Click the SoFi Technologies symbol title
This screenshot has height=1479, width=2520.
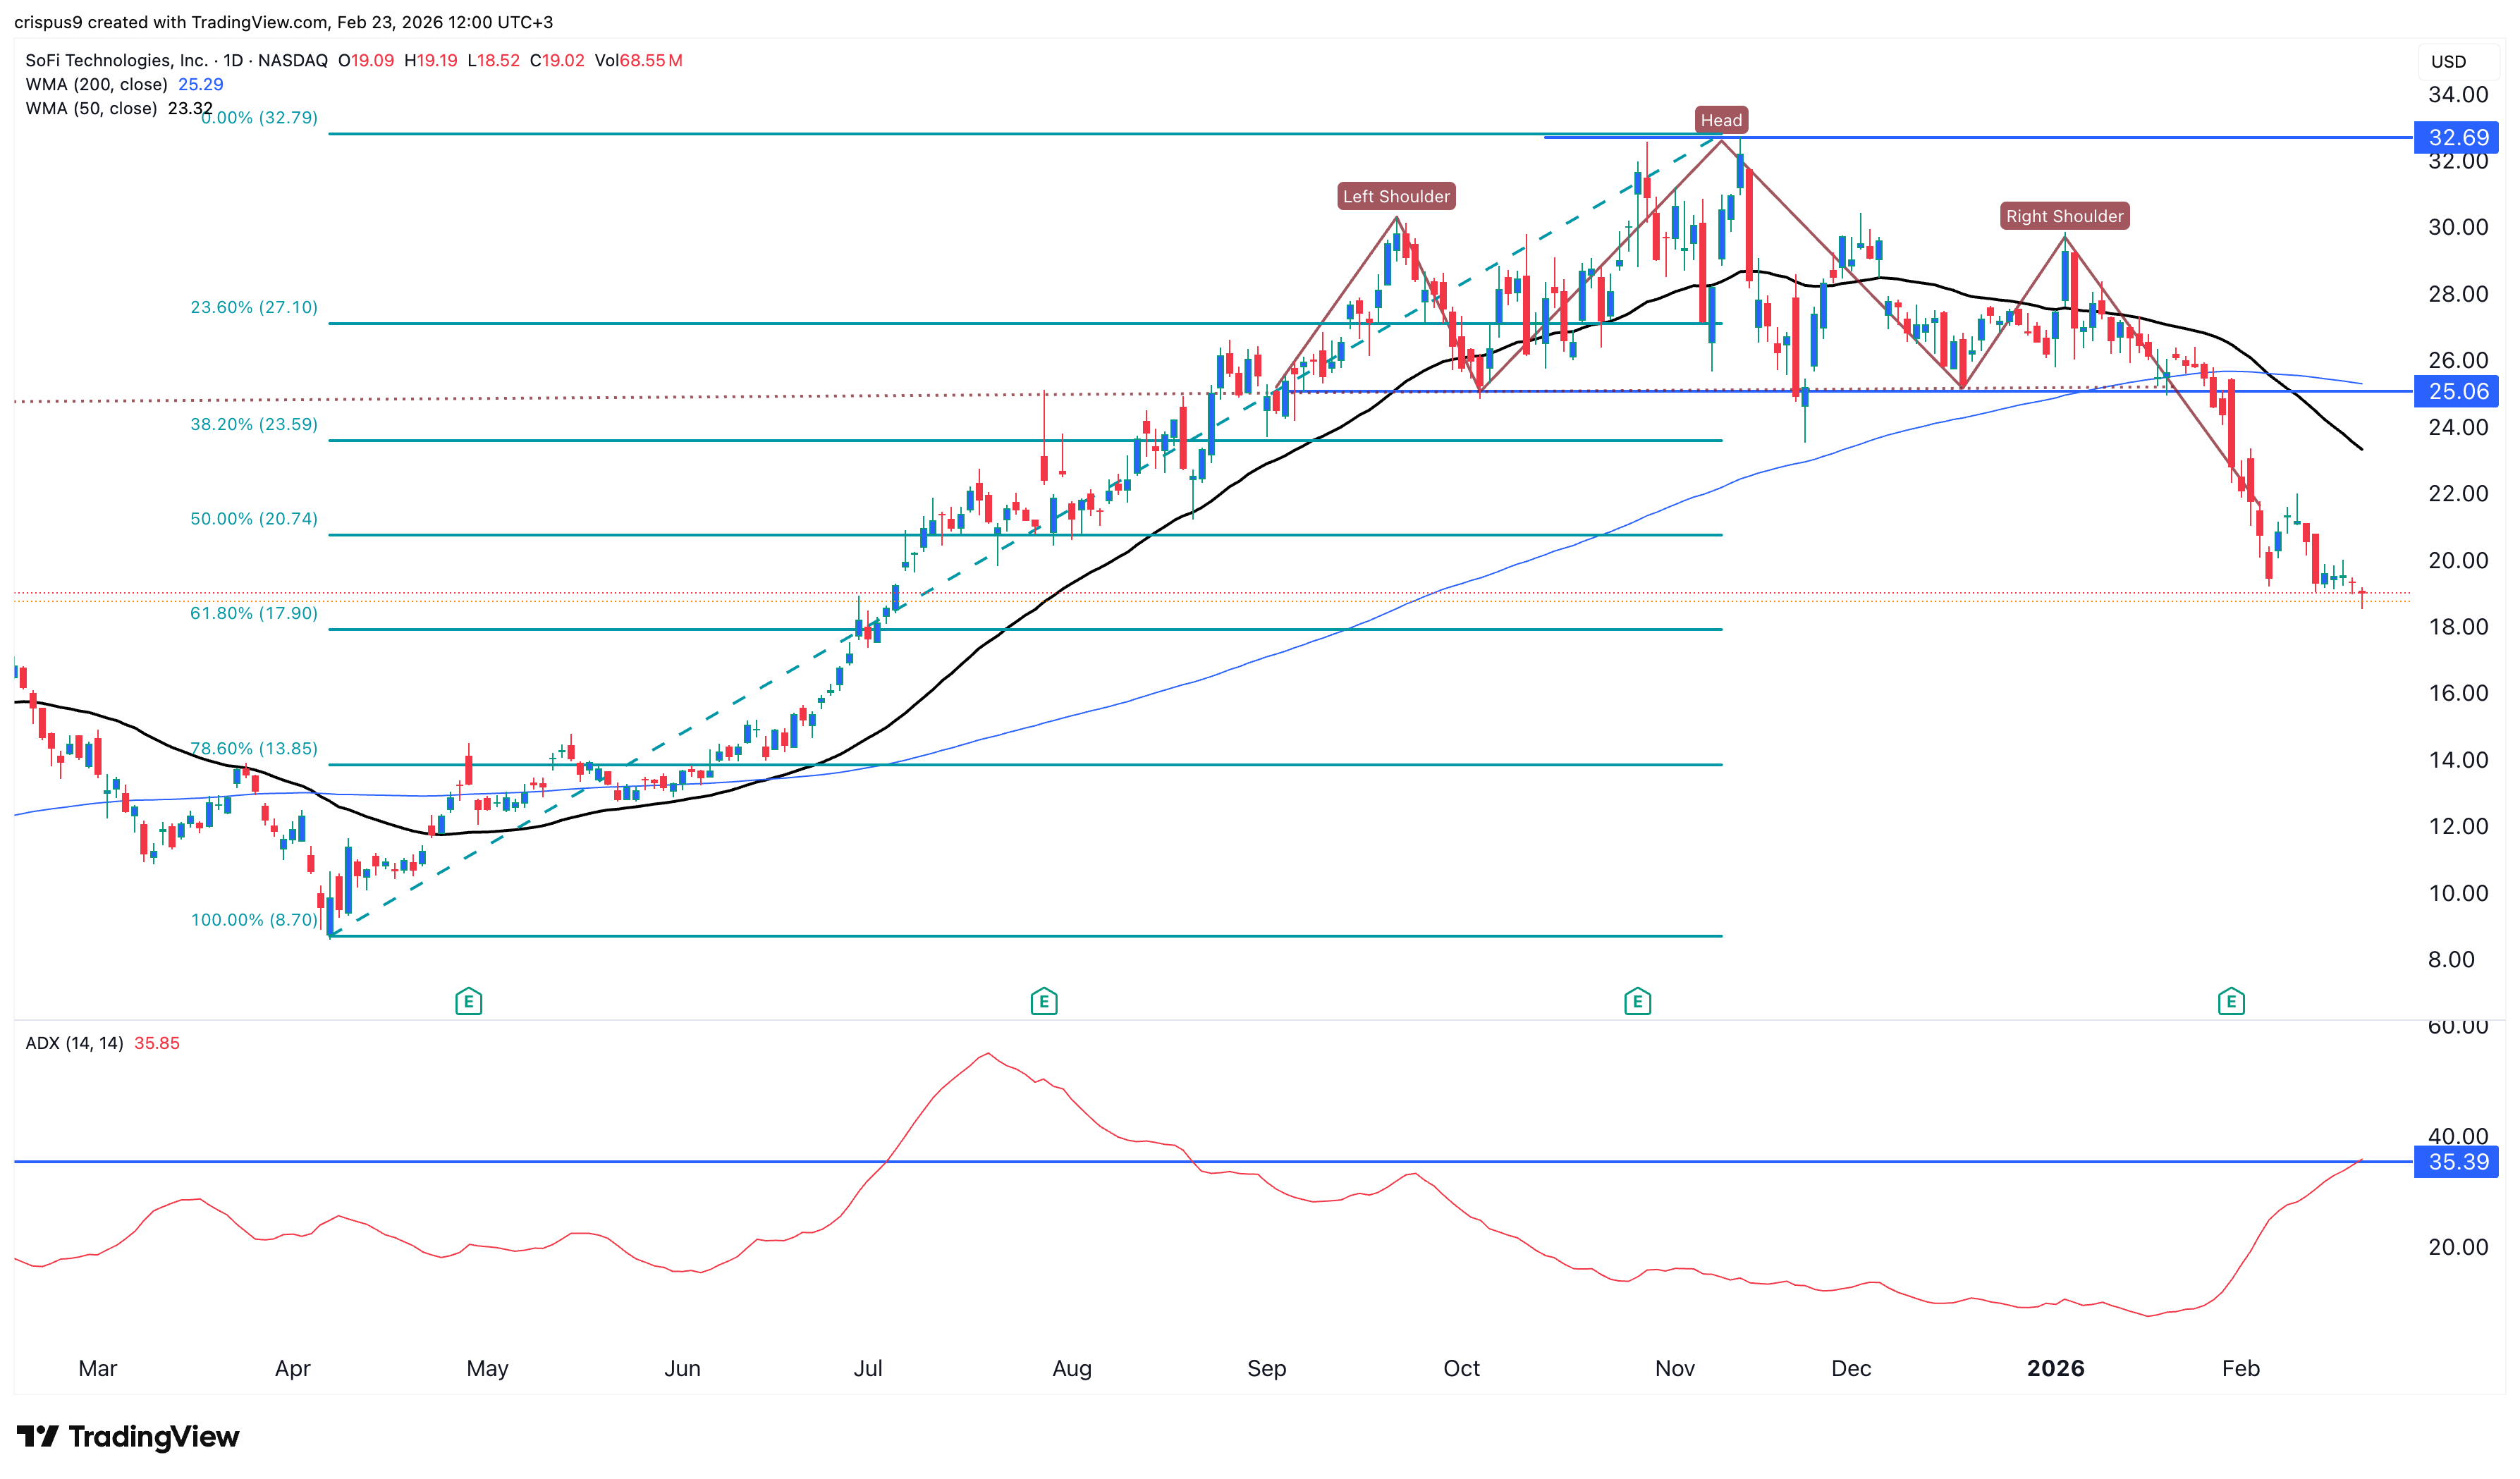click(x=116, y=60)
